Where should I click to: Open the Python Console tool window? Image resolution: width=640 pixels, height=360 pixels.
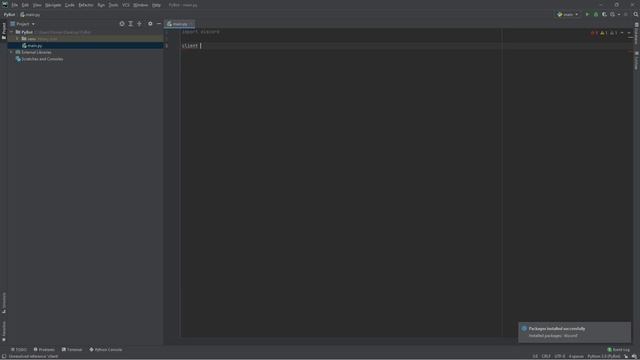[x=106, y=350]
